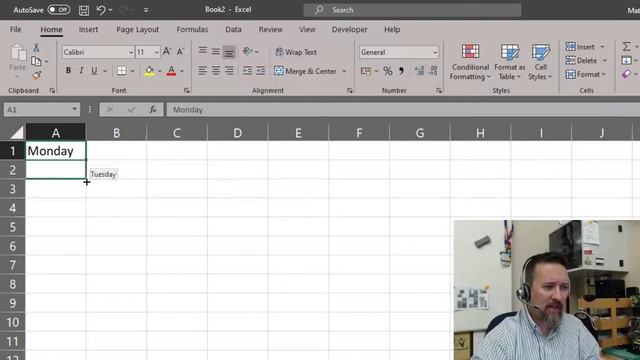
Task: Click the Copy icon
Action: point(36,61)
